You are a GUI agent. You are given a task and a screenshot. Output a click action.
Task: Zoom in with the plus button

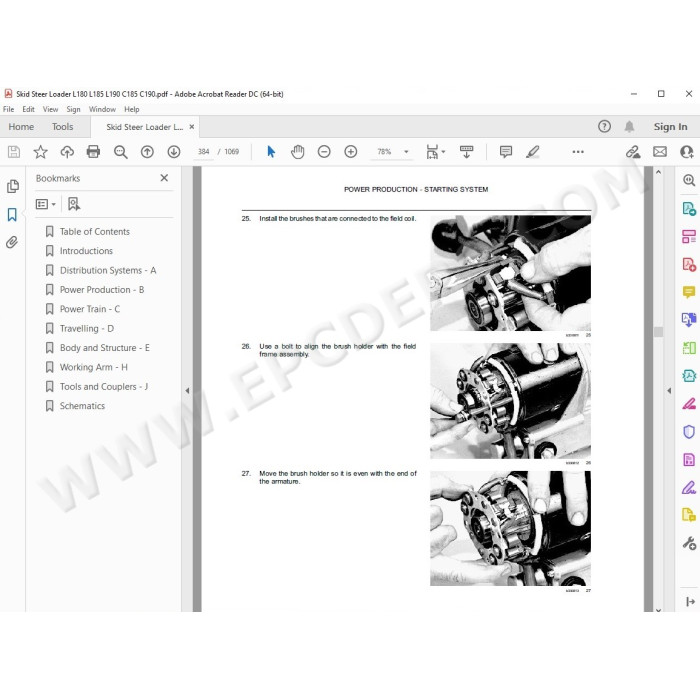coord(351,152)
